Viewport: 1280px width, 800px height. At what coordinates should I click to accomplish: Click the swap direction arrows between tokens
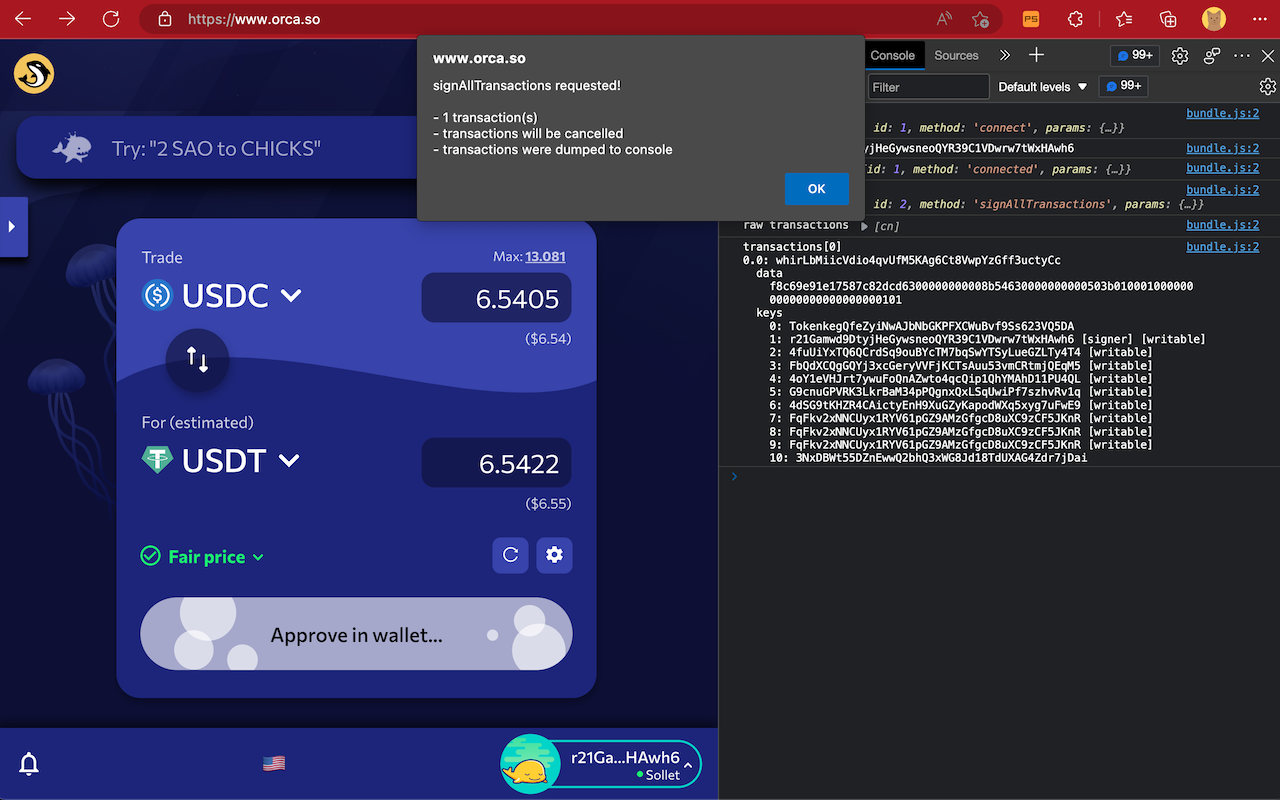tap(197, 361)
